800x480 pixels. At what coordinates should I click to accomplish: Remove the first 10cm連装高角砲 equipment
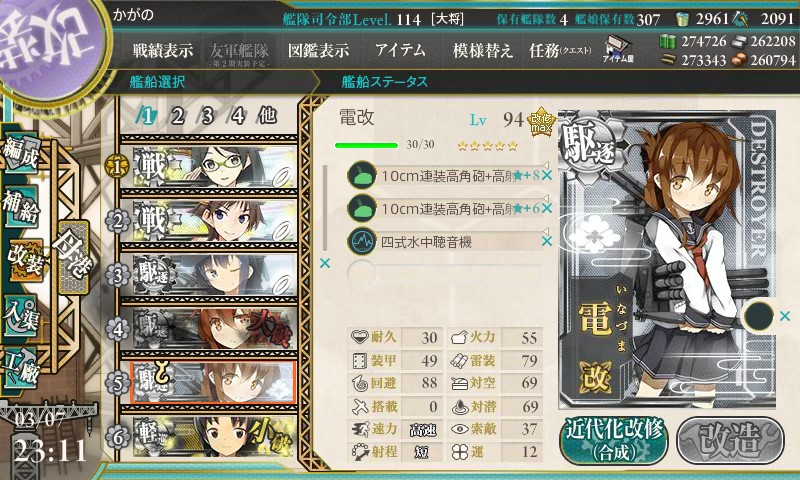coord(547,176)
